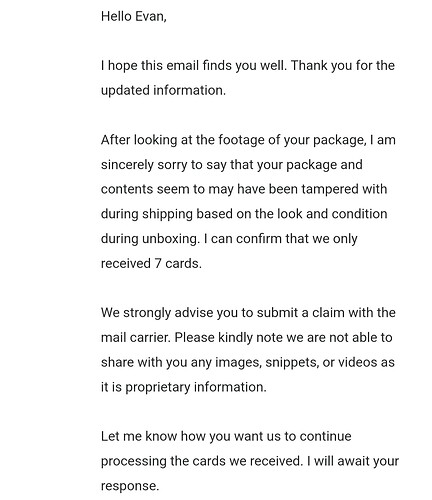Image resolution: width=432 pixels, height=500 pixels.
Task: Click the line starting "I hope this email"
Action: click(x=248, y=66)
